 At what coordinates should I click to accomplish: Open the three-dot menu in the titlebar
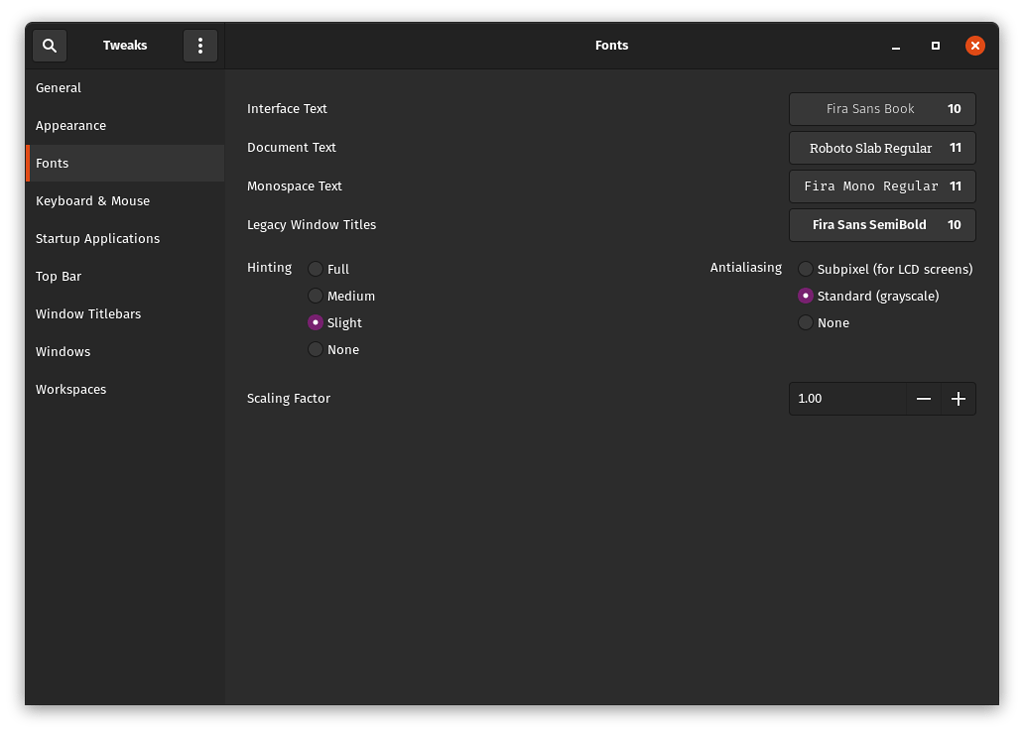point(200,45)
